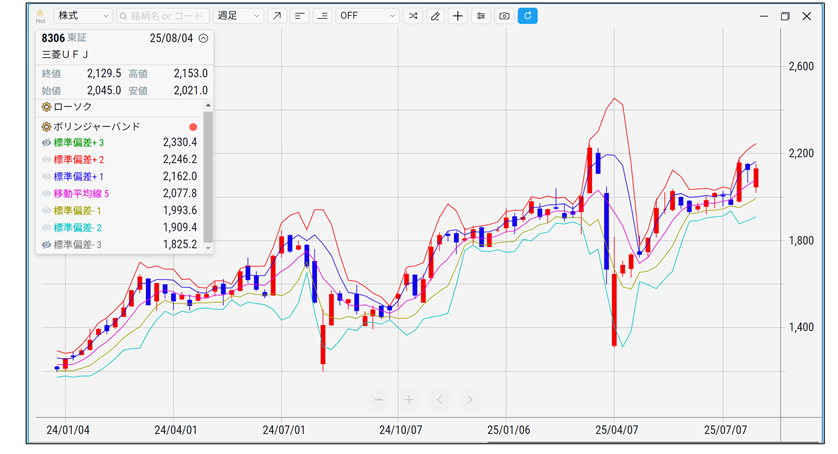
Task: Collapse the 8306 info panel chevron
Action: click(x=203, y=38)
